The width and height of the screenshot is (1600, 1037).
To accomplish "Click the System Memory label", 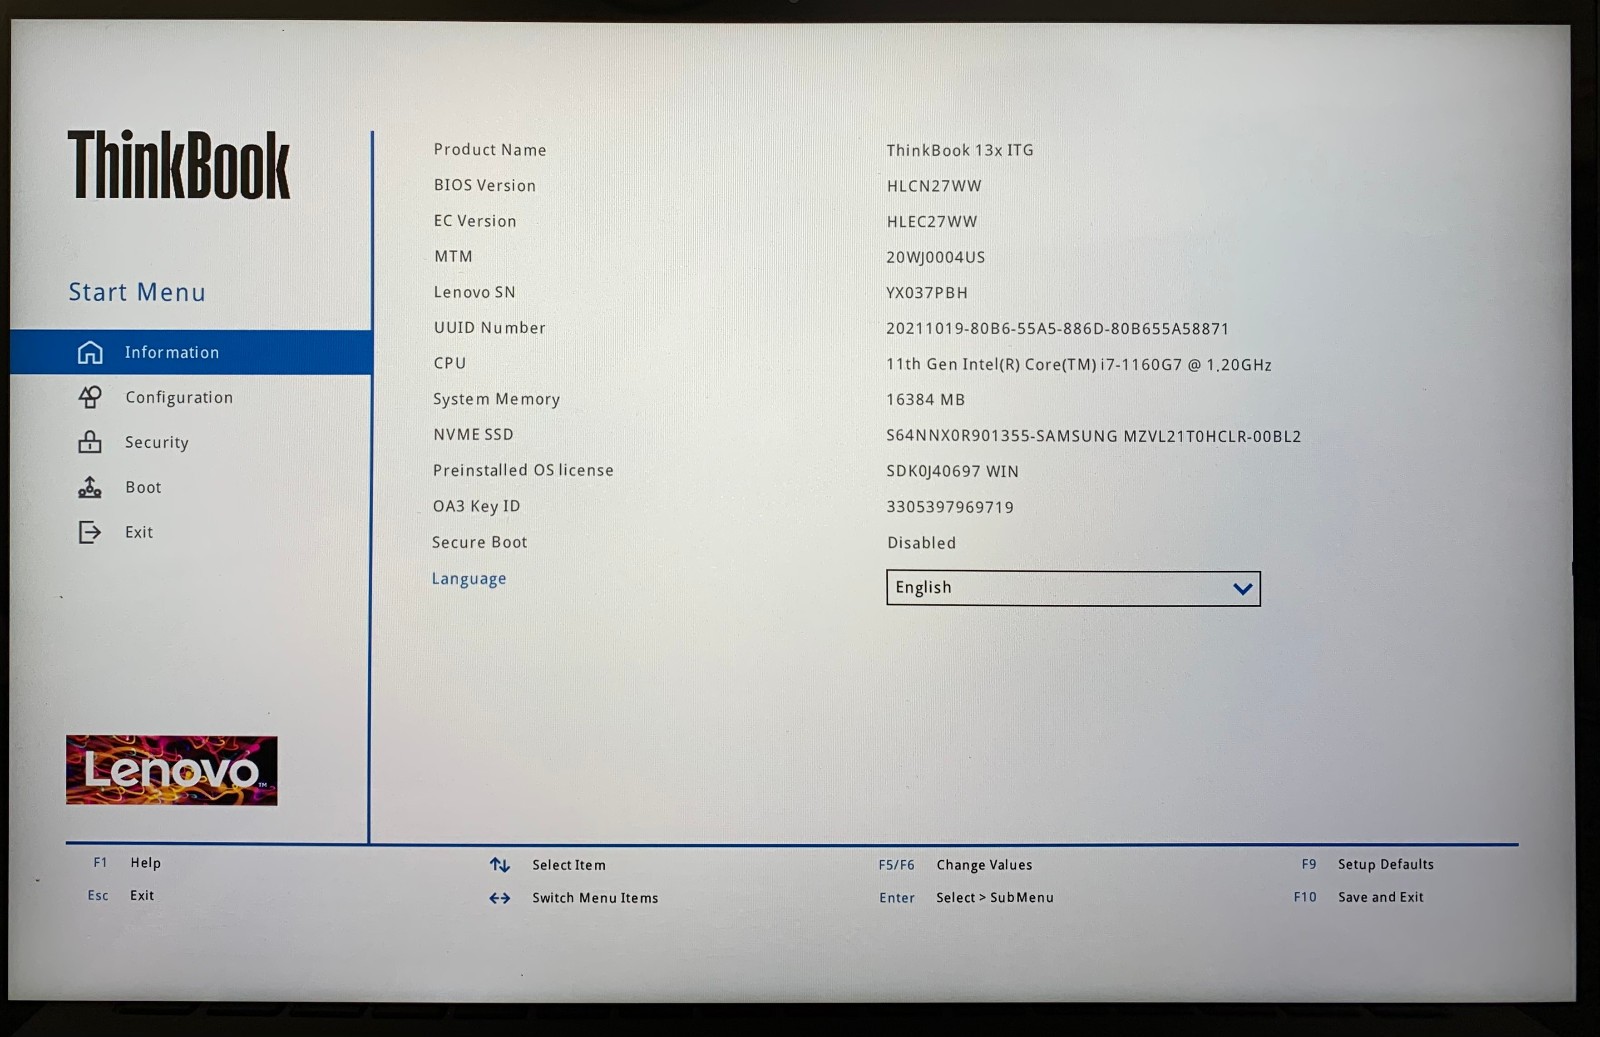I will pyautogui.click(x=497, y=399).
